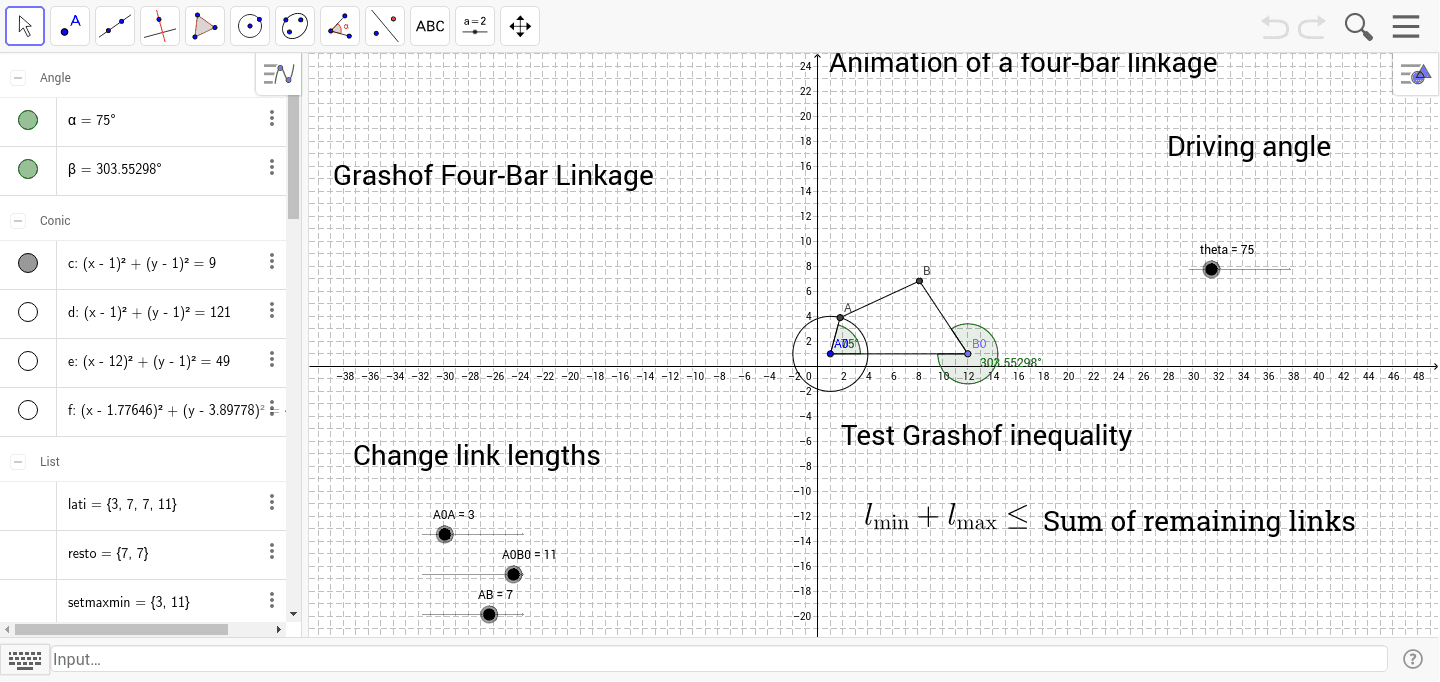This screenshot has height=682, width=1440.
Task: Click the Input bar field
Action: tap(719, 659)
